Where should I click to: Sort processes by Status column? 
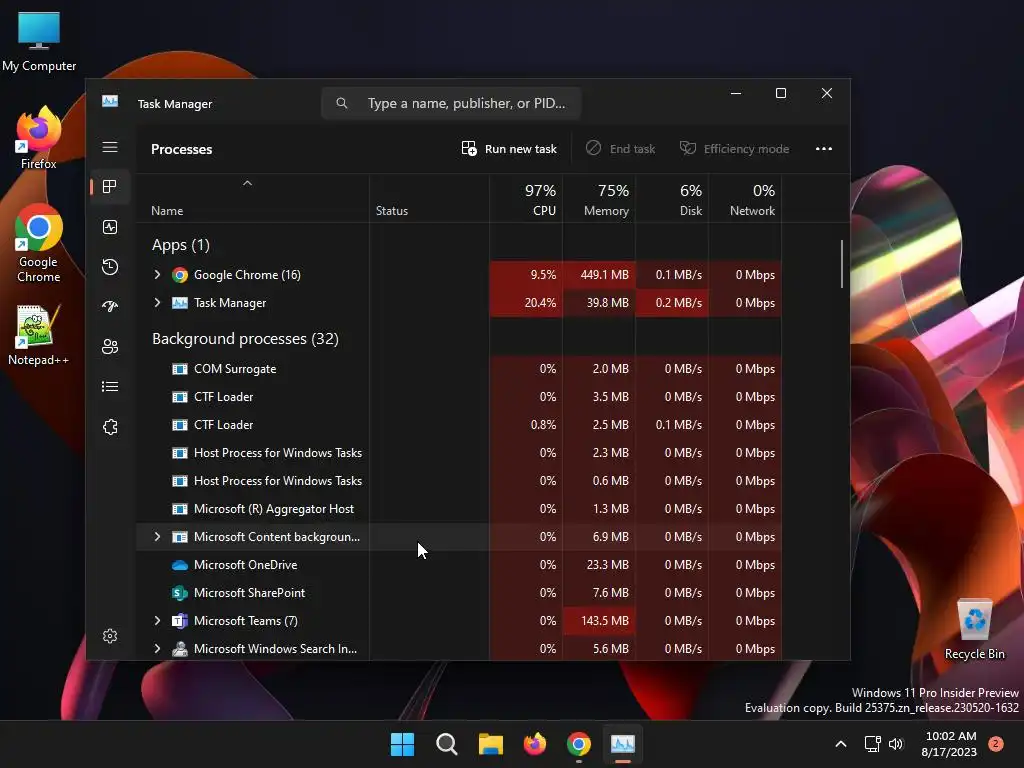click(x=429, y=199)
